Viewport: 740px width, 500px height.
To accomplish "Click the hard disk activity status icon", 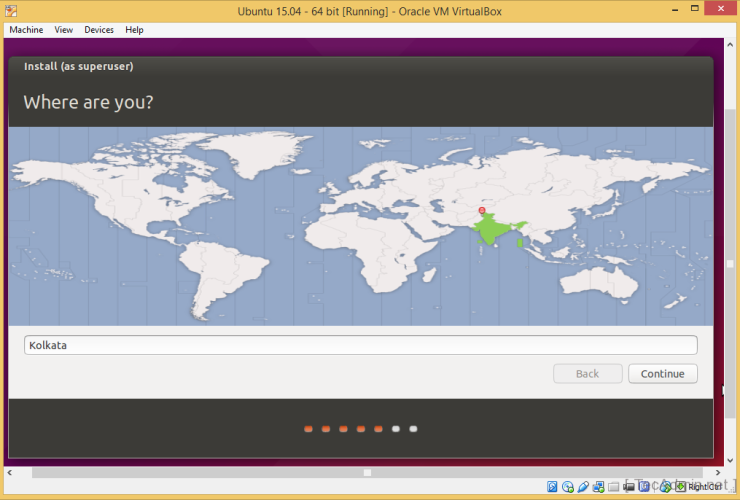I will click(552, 487).
